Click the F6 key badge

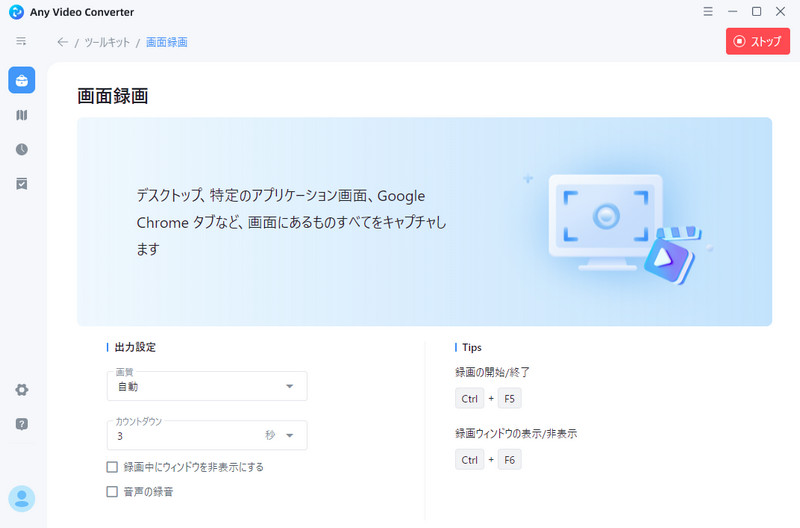[x=509, y=460]
